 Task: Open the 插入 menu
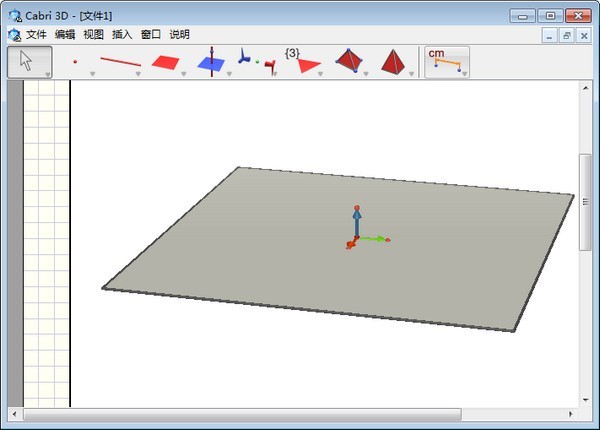point(122,35)
